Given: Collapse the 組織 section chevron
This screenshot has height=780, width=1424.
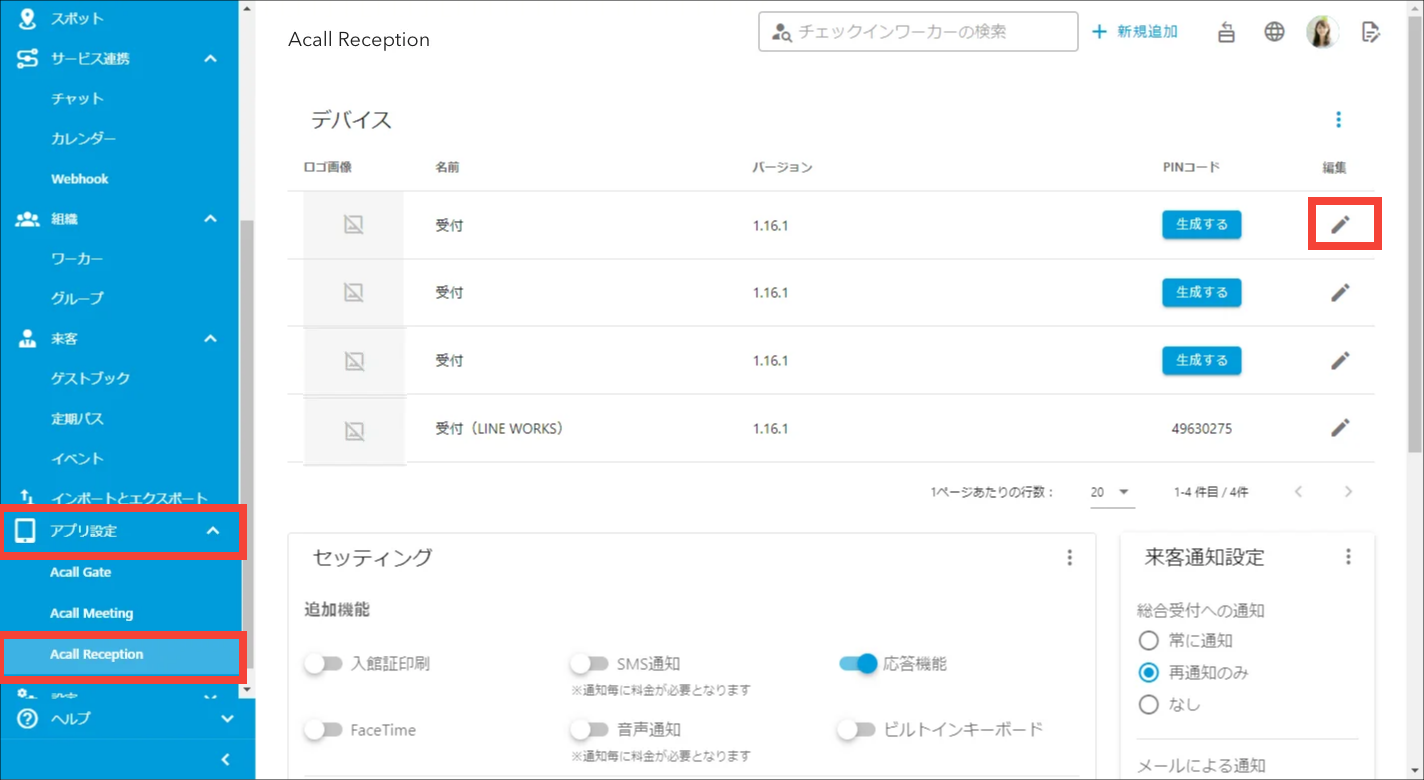Looking at the screenshot, I should coord(210,219).
